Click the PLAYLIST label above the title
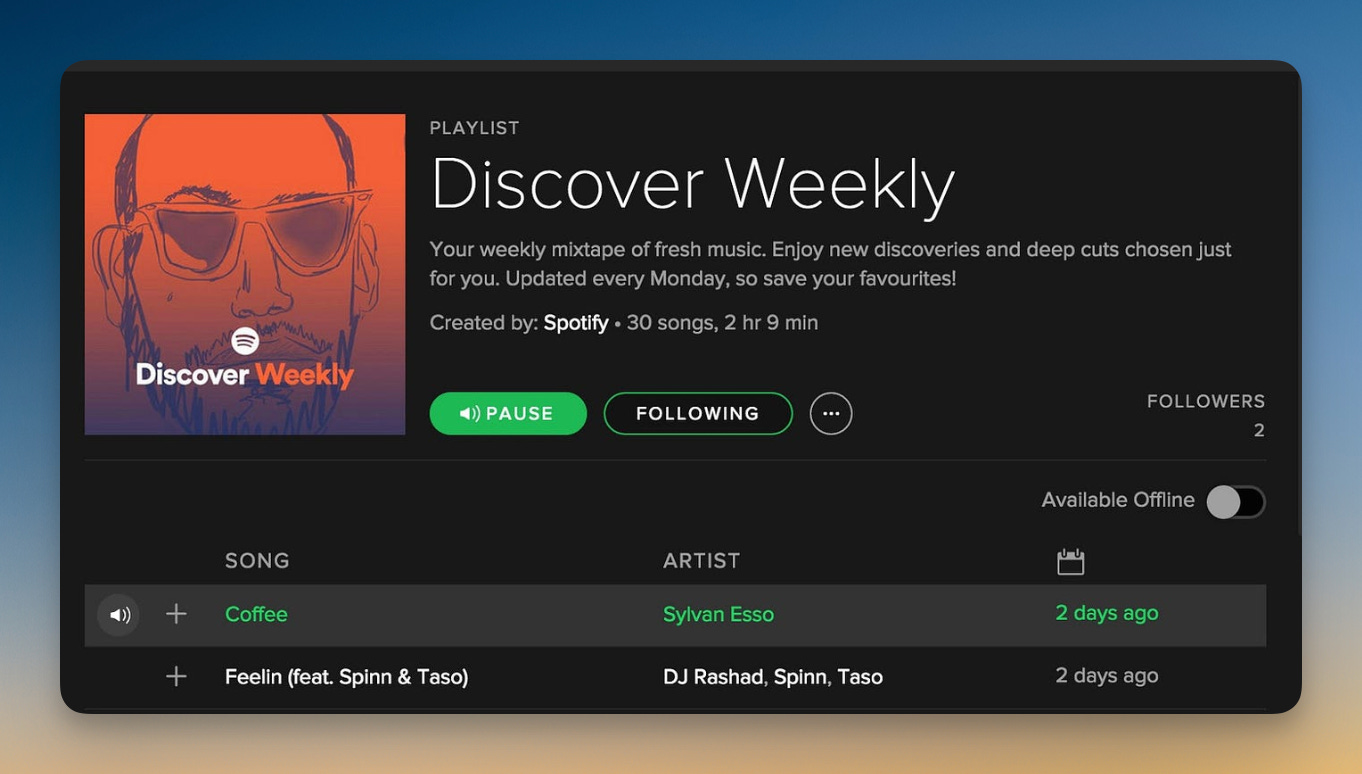The image size is (1362, 774). click(474, 128)
